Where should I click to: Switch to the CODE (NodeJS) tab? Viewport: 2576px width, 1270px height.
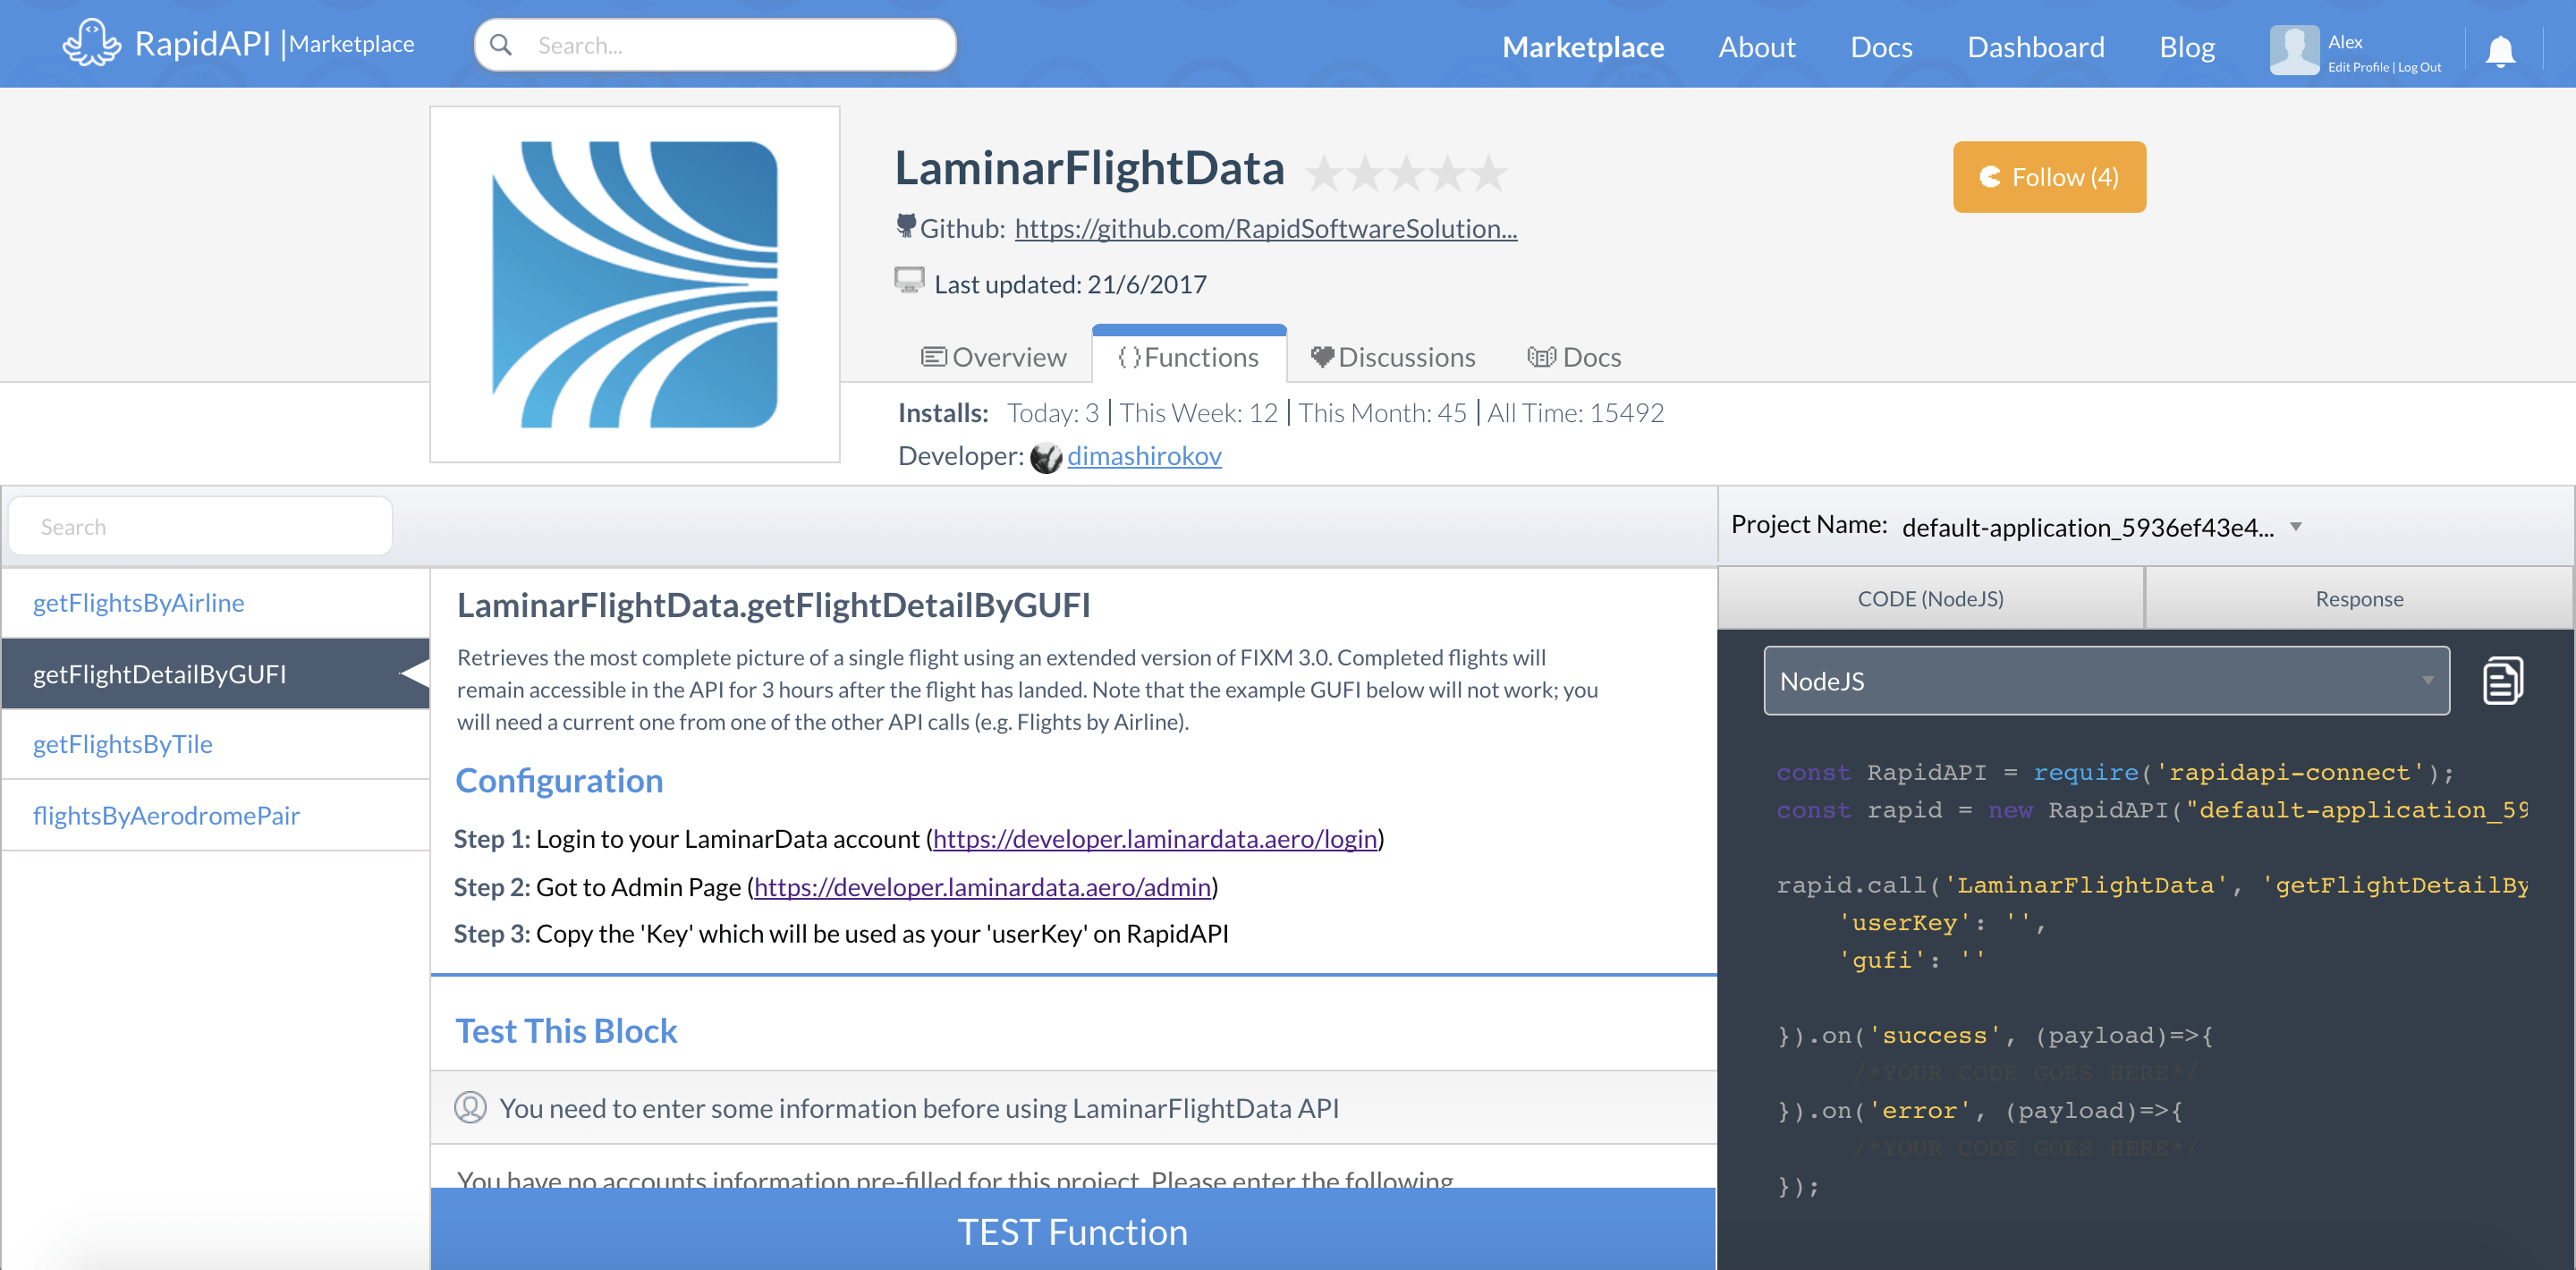click(x=1930, y=598)
